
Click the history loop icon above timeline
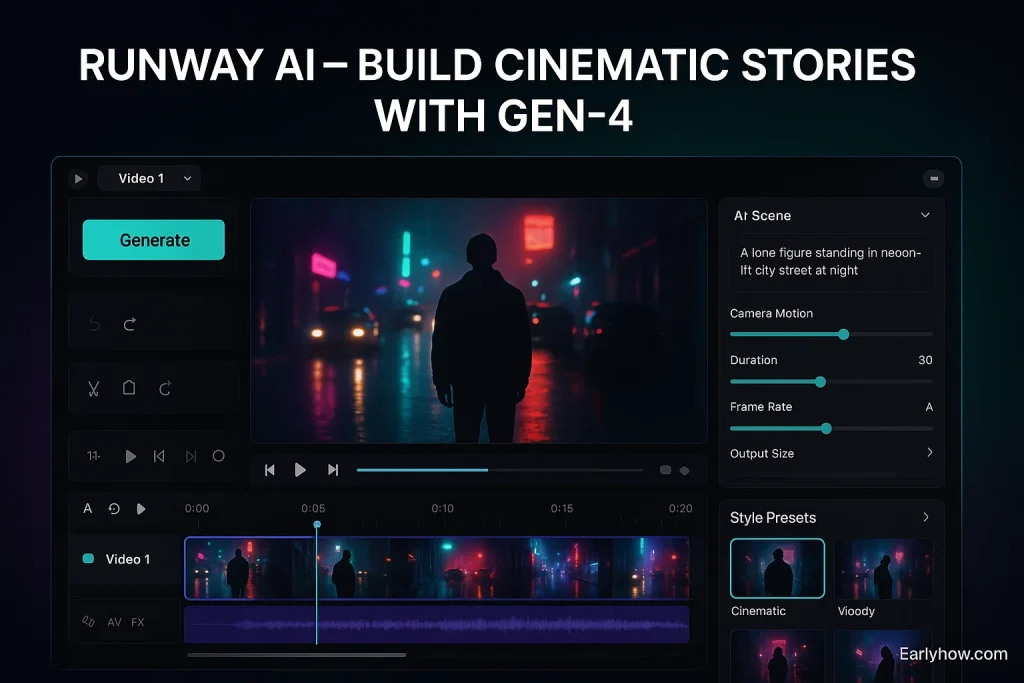tap(114, 509)
